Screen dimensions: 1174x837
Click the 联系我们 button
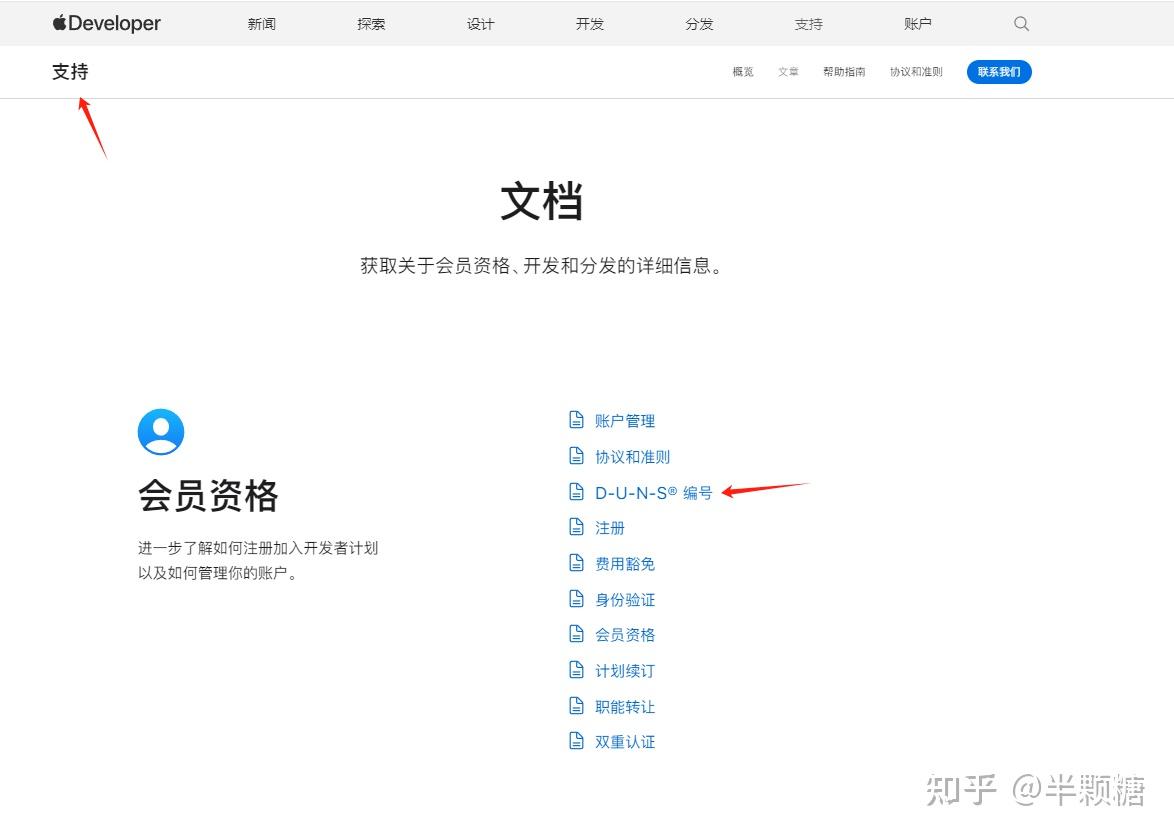998,71
